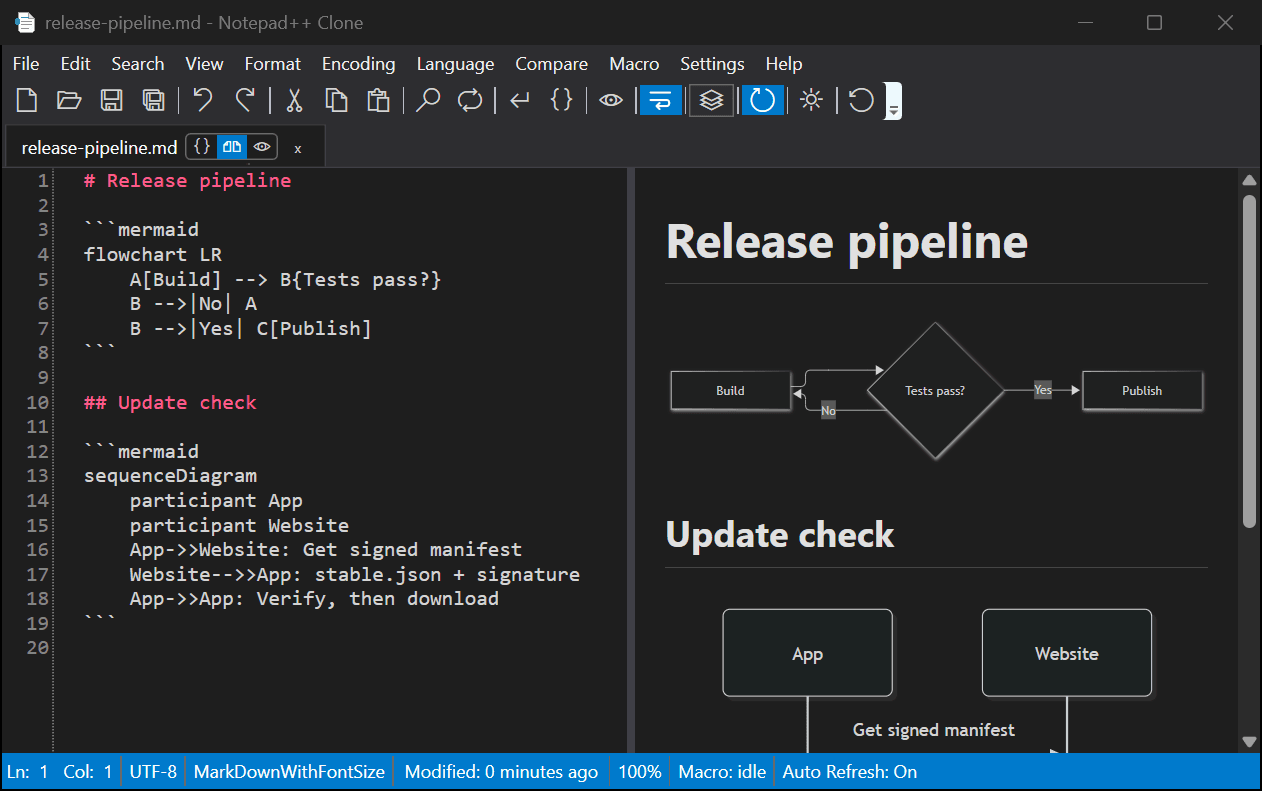Click the preview scrollbar down arrow
The image size is (1262, 791).
1249,741
